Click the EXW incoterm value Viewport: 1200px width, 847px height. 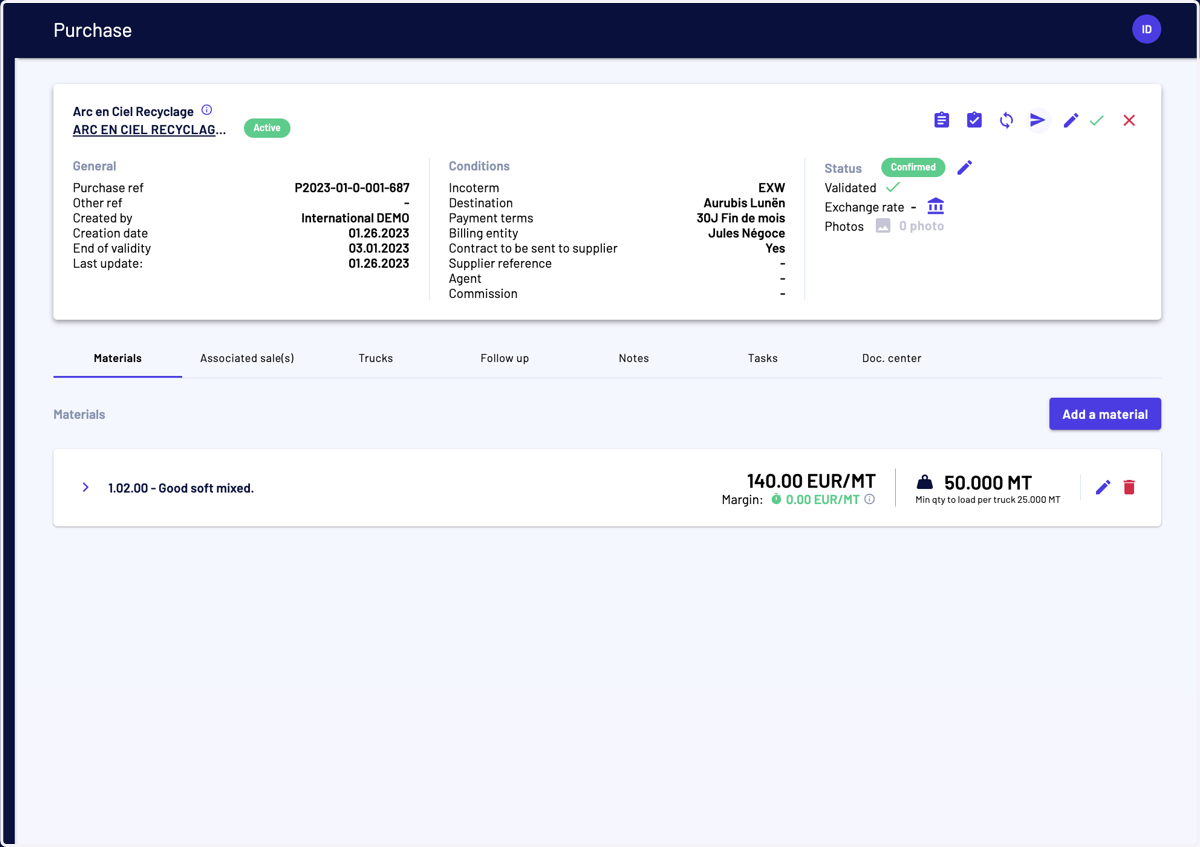[x=772, y=188]
